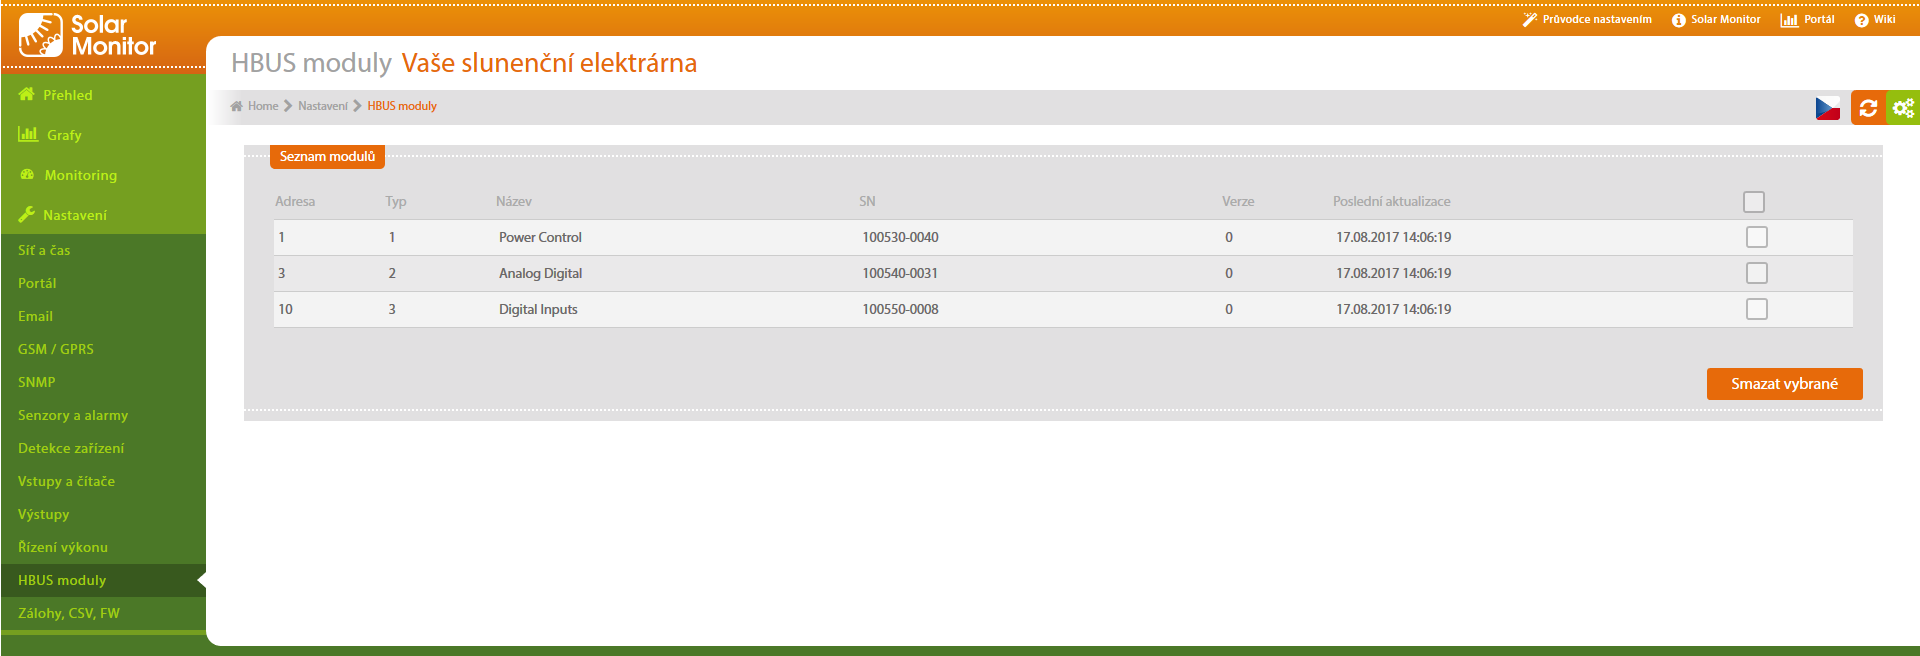Open the green settings gears icon

1903,108
